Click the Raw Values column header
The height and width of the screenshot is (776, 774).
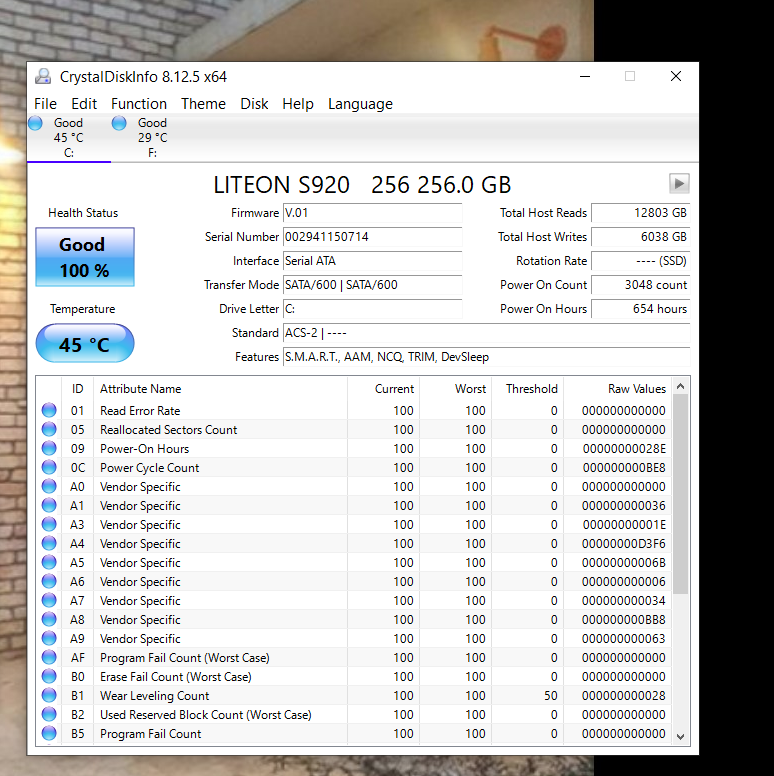coord(617,388)
